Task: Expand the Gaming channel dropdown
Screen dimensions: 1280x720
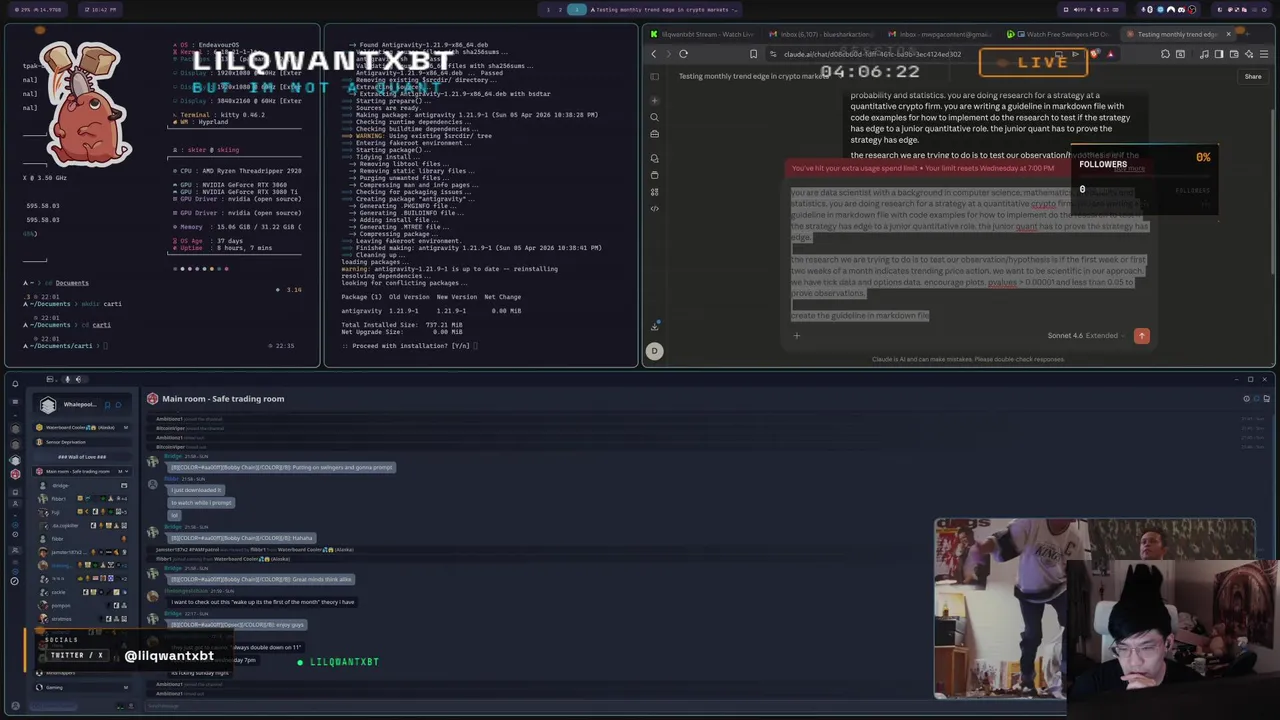Action: (x=125, y=687)
